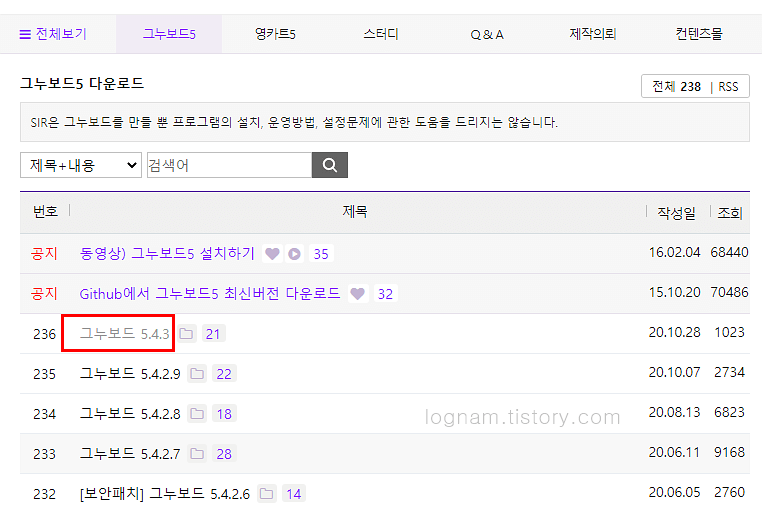Click the 그누보드5 다운로드 page heading
The image size is (762, 509).
click(x=82, y=83)
